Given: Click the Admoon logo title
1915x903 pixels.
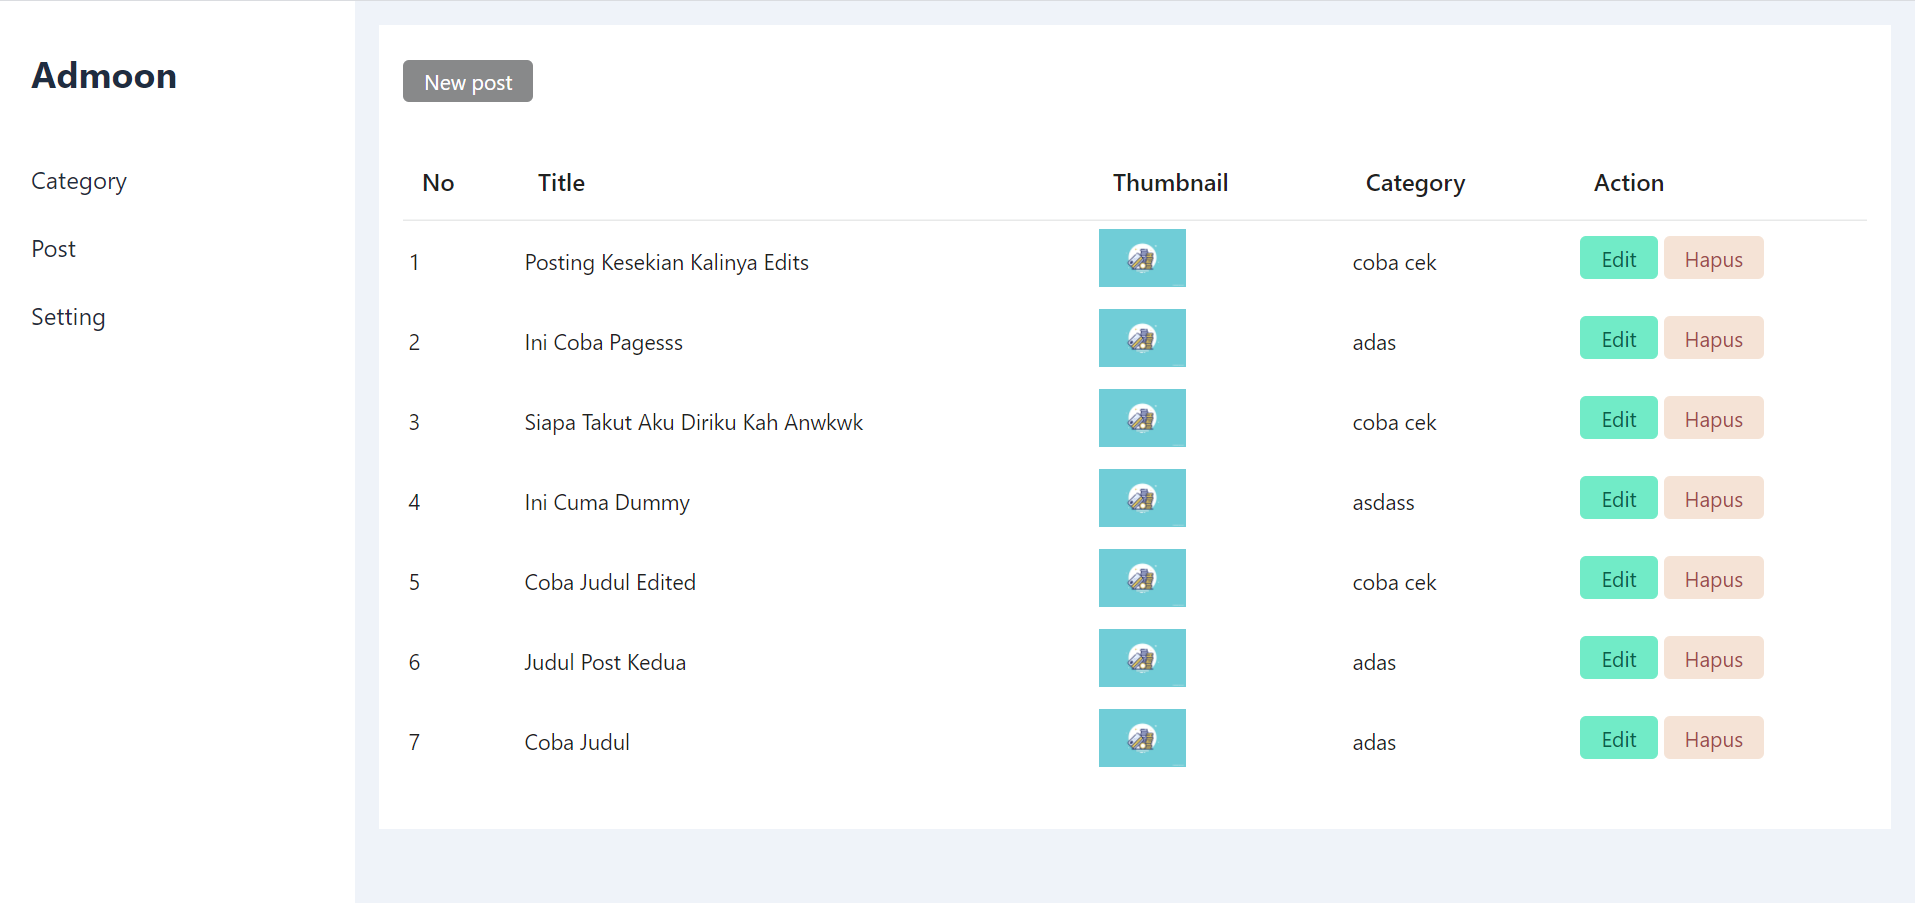Looking at the screenshot, I should [x=104, y=76].
